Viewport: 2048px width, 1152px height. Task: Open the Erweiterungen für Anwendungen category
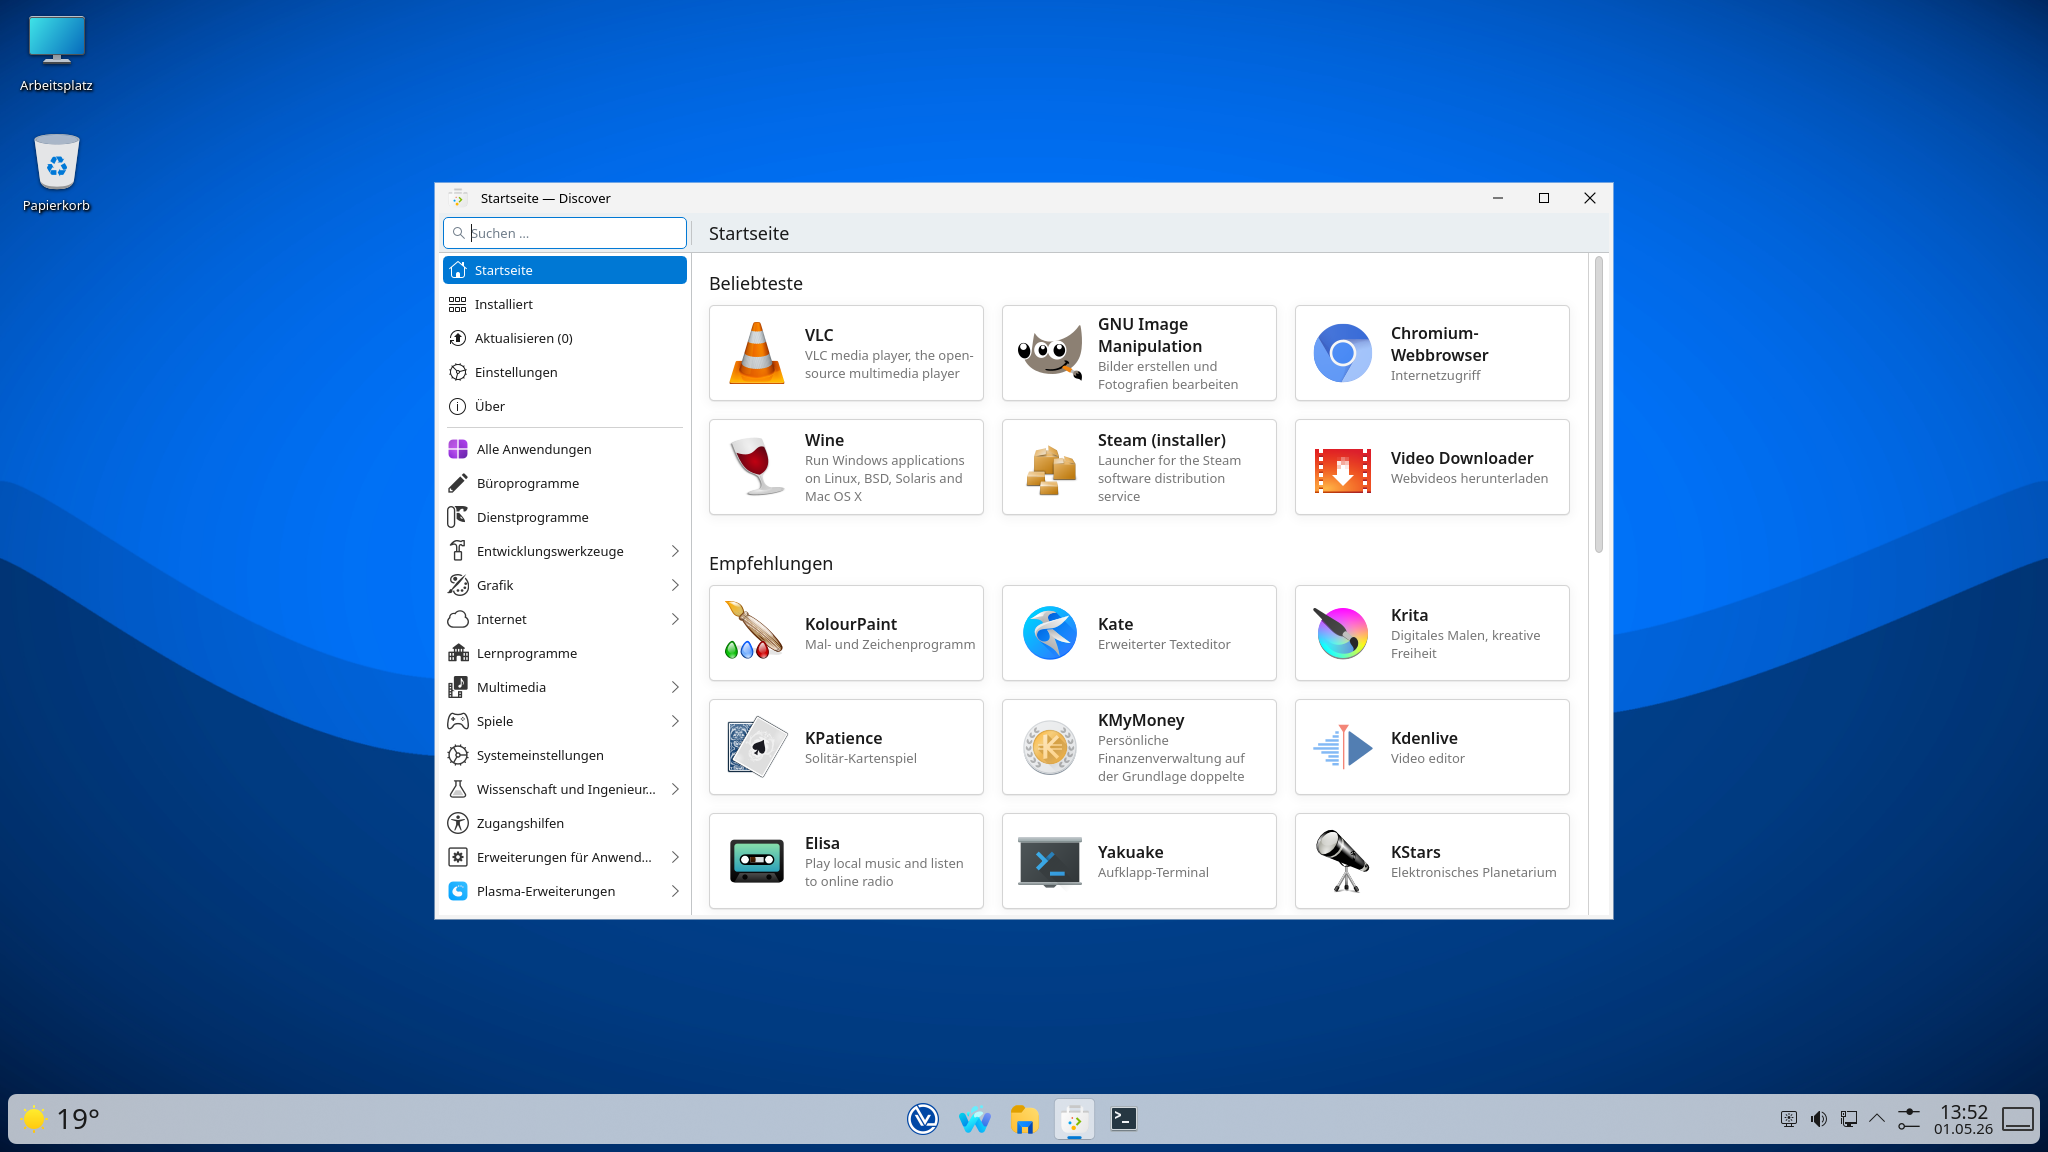tap(564, 857)
